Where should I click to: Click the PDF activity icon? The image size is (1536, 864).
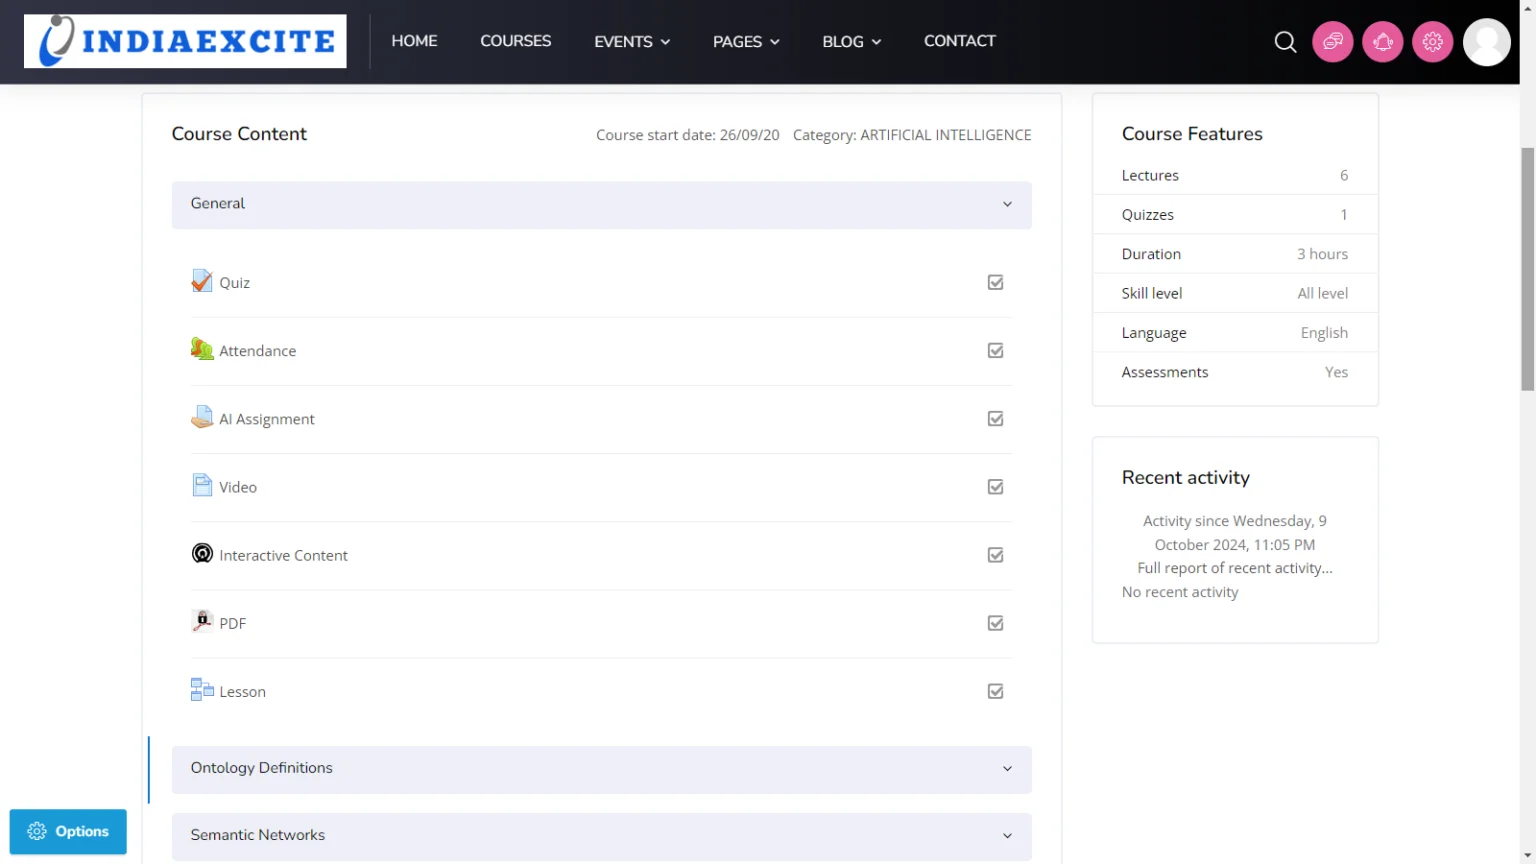(x=202, y=622)
